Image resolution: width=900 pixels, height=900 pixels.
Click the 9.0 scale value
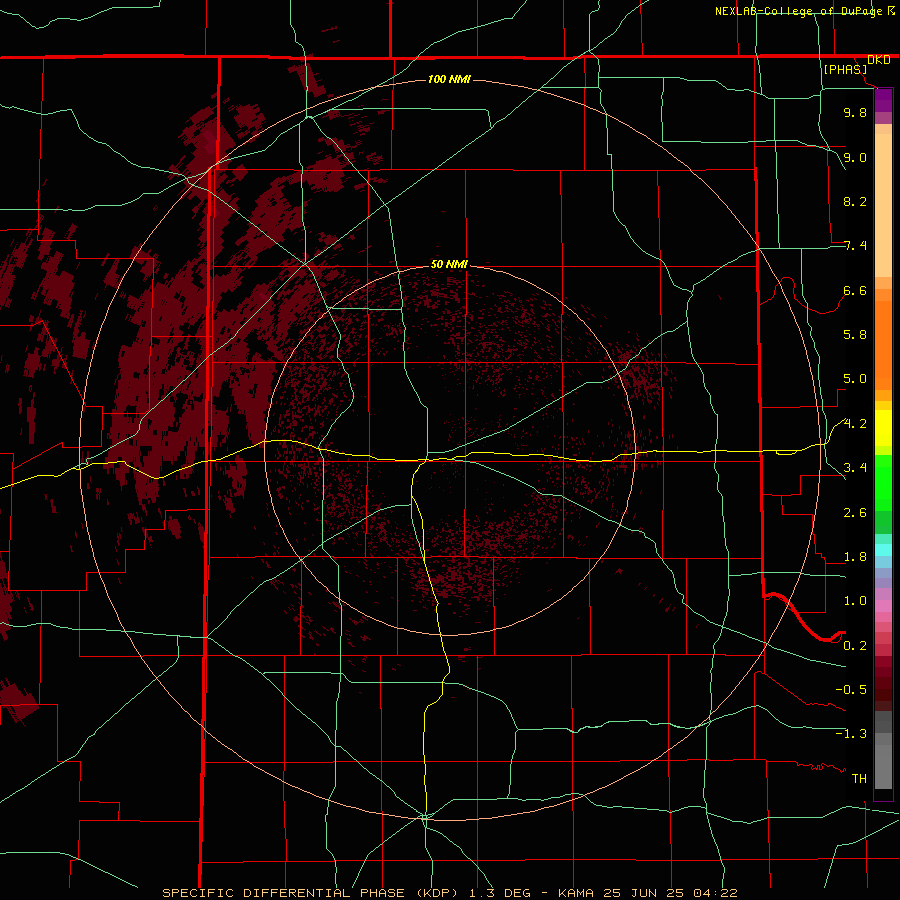coord(855,157)
